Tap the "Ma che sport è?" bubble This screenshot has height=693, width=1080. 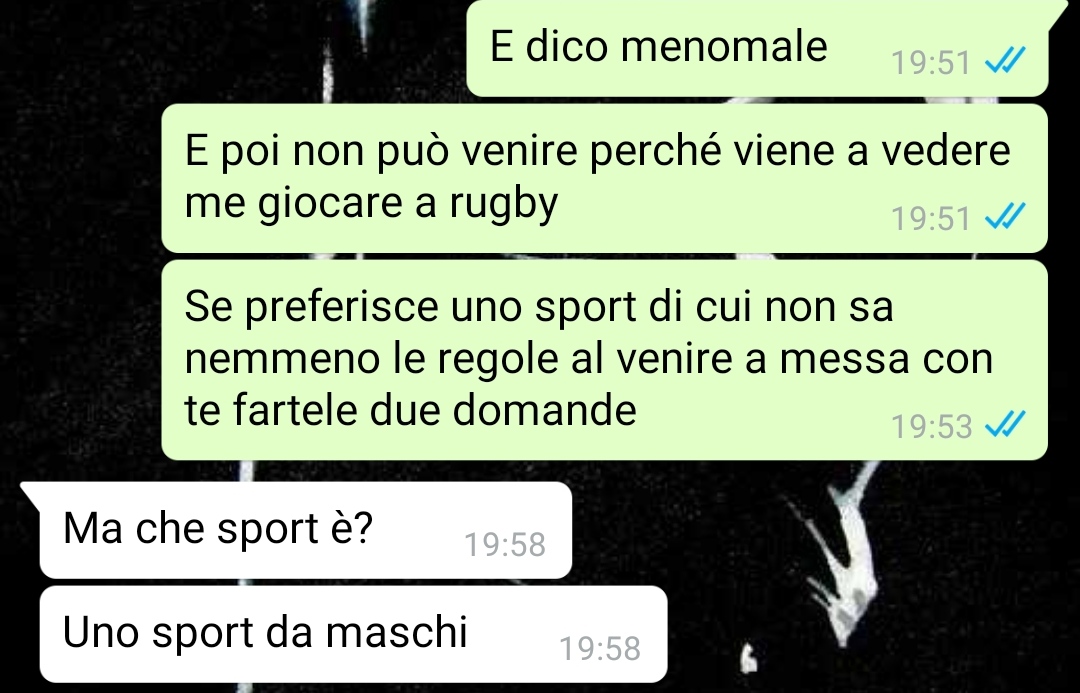pos(306,530)
